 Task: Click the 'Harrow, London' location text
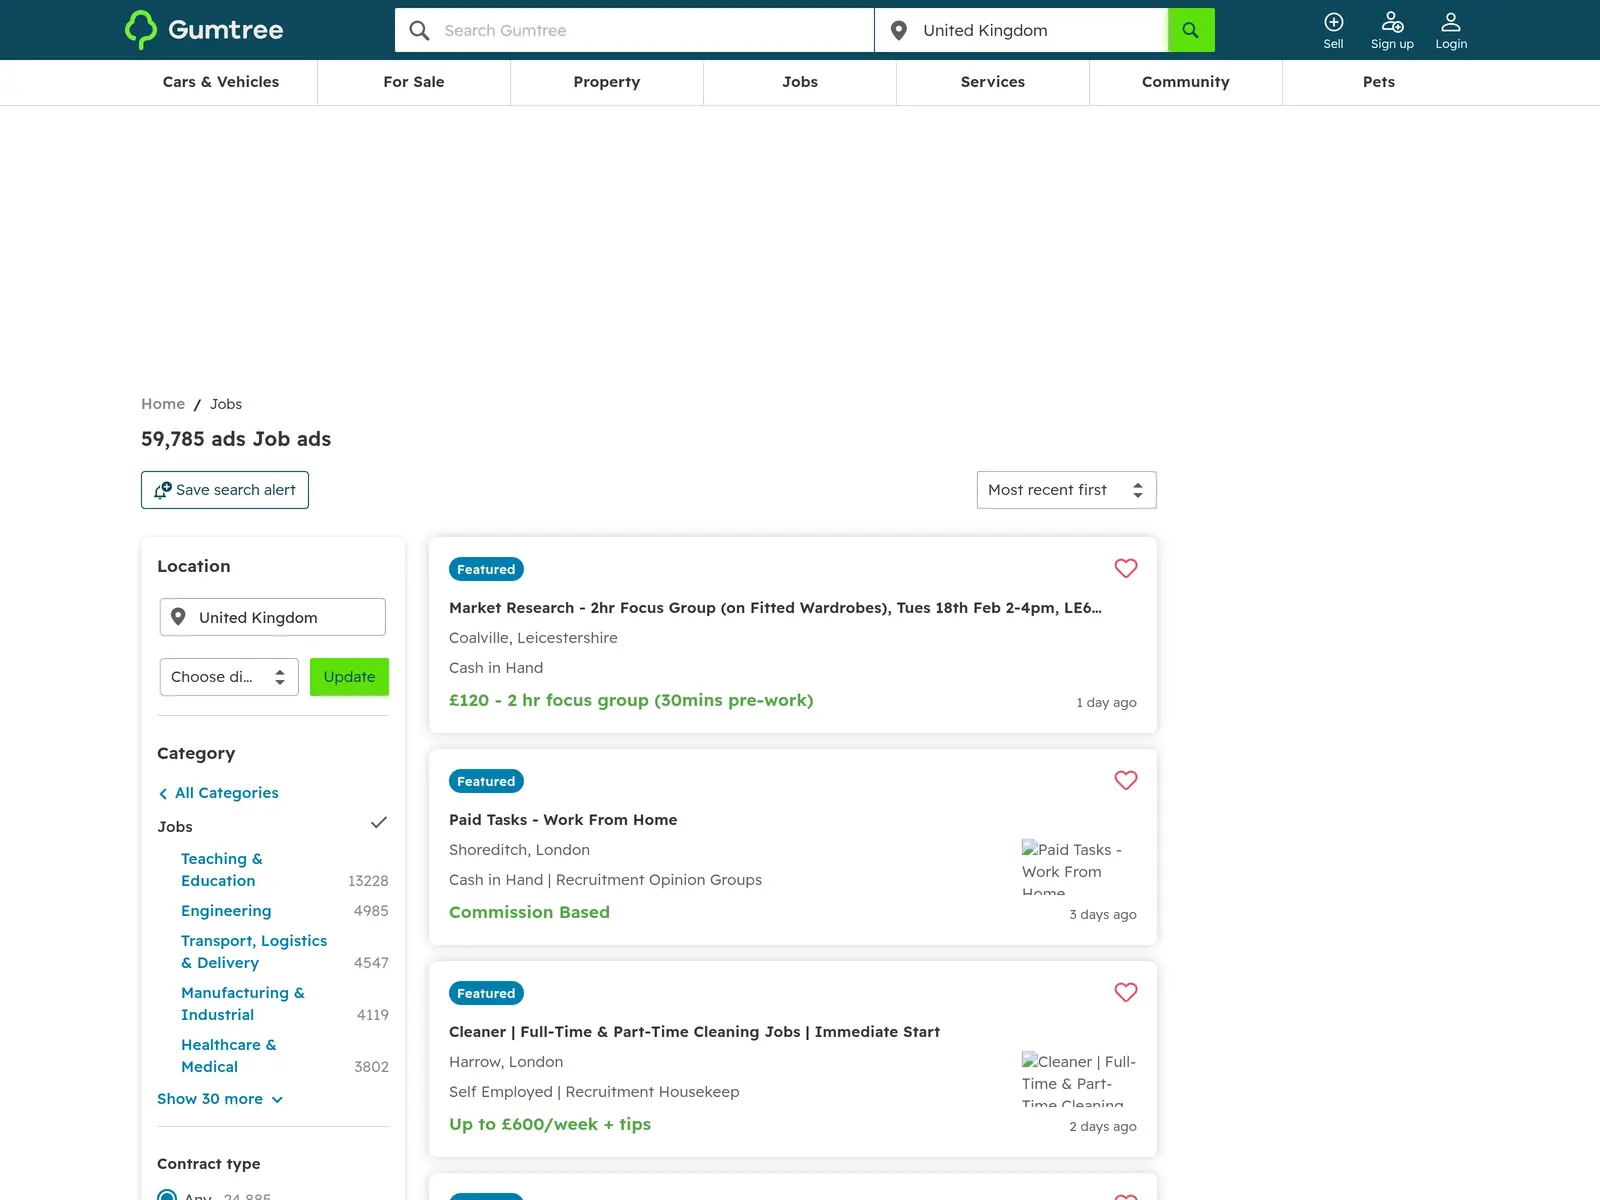click(x=506, y=1062)
